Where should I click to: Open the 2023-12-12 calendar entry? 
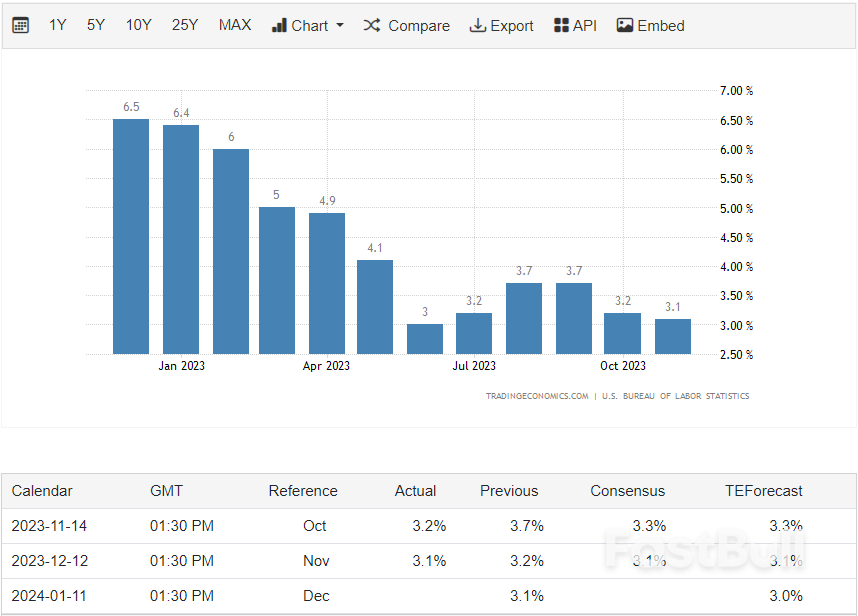[x=49, y=561]
